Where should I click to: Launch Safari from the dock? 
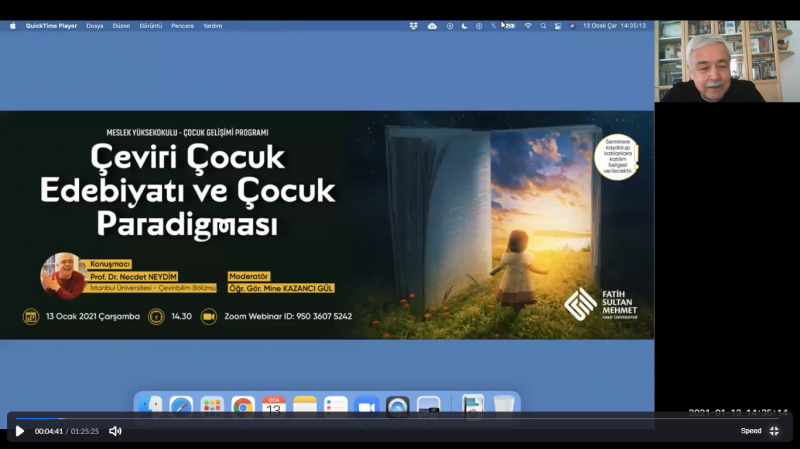coord(181,405)
